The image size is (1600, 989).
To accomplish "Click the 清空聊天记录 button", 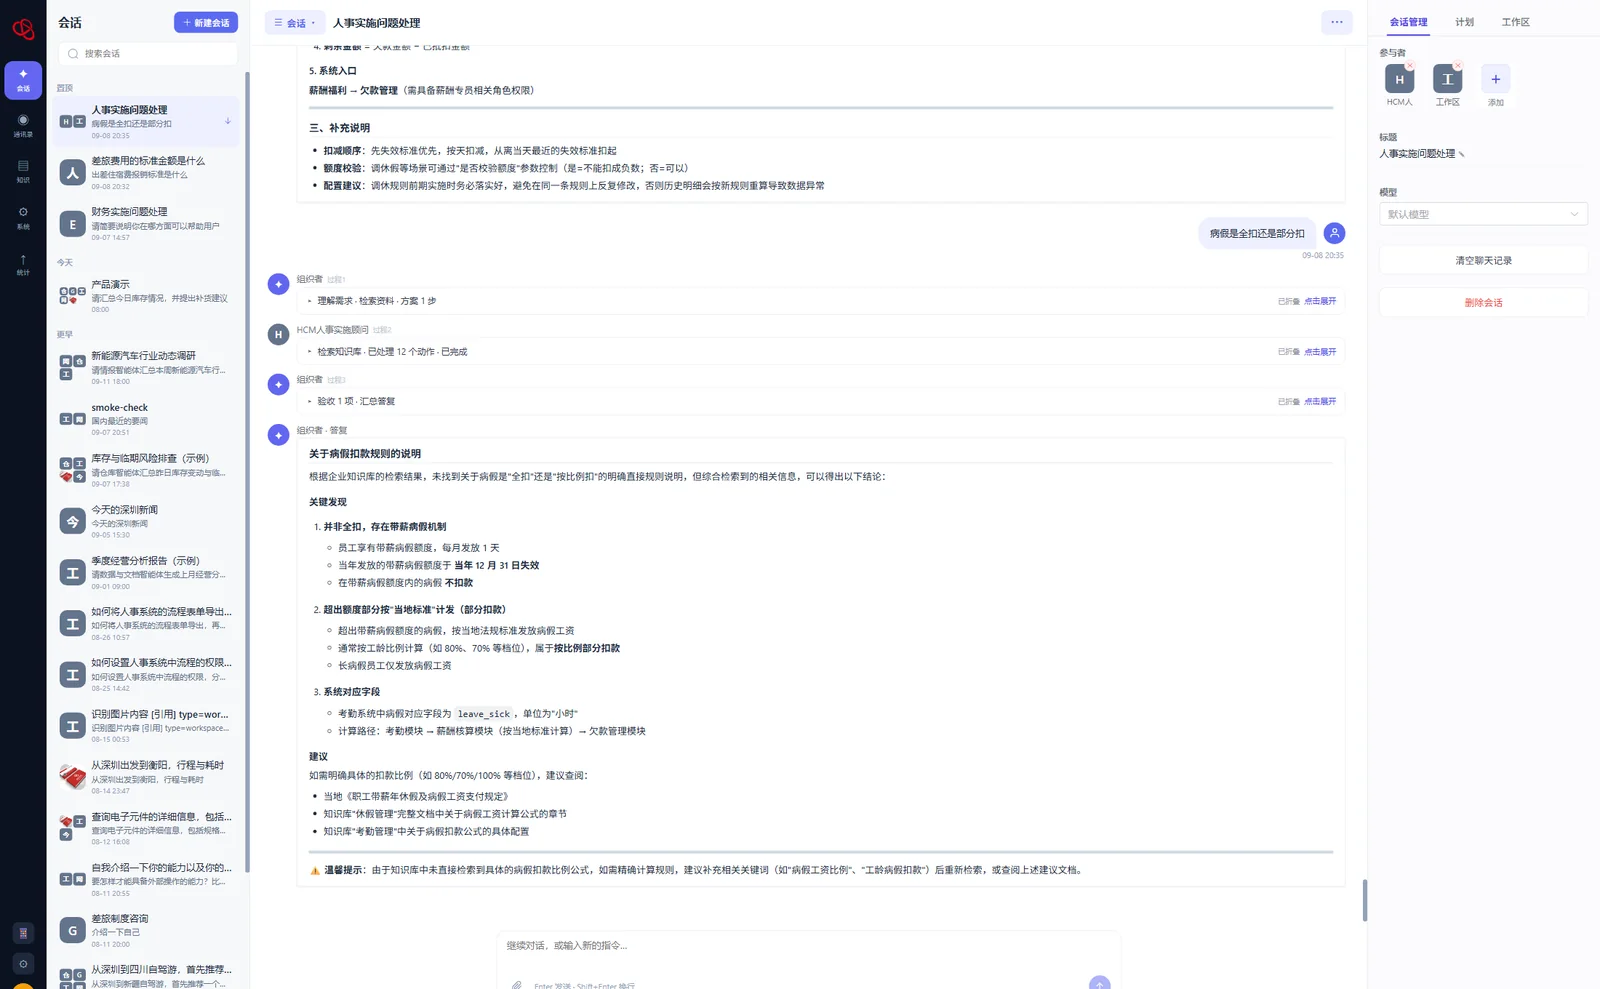I will tap(1483, 260).
